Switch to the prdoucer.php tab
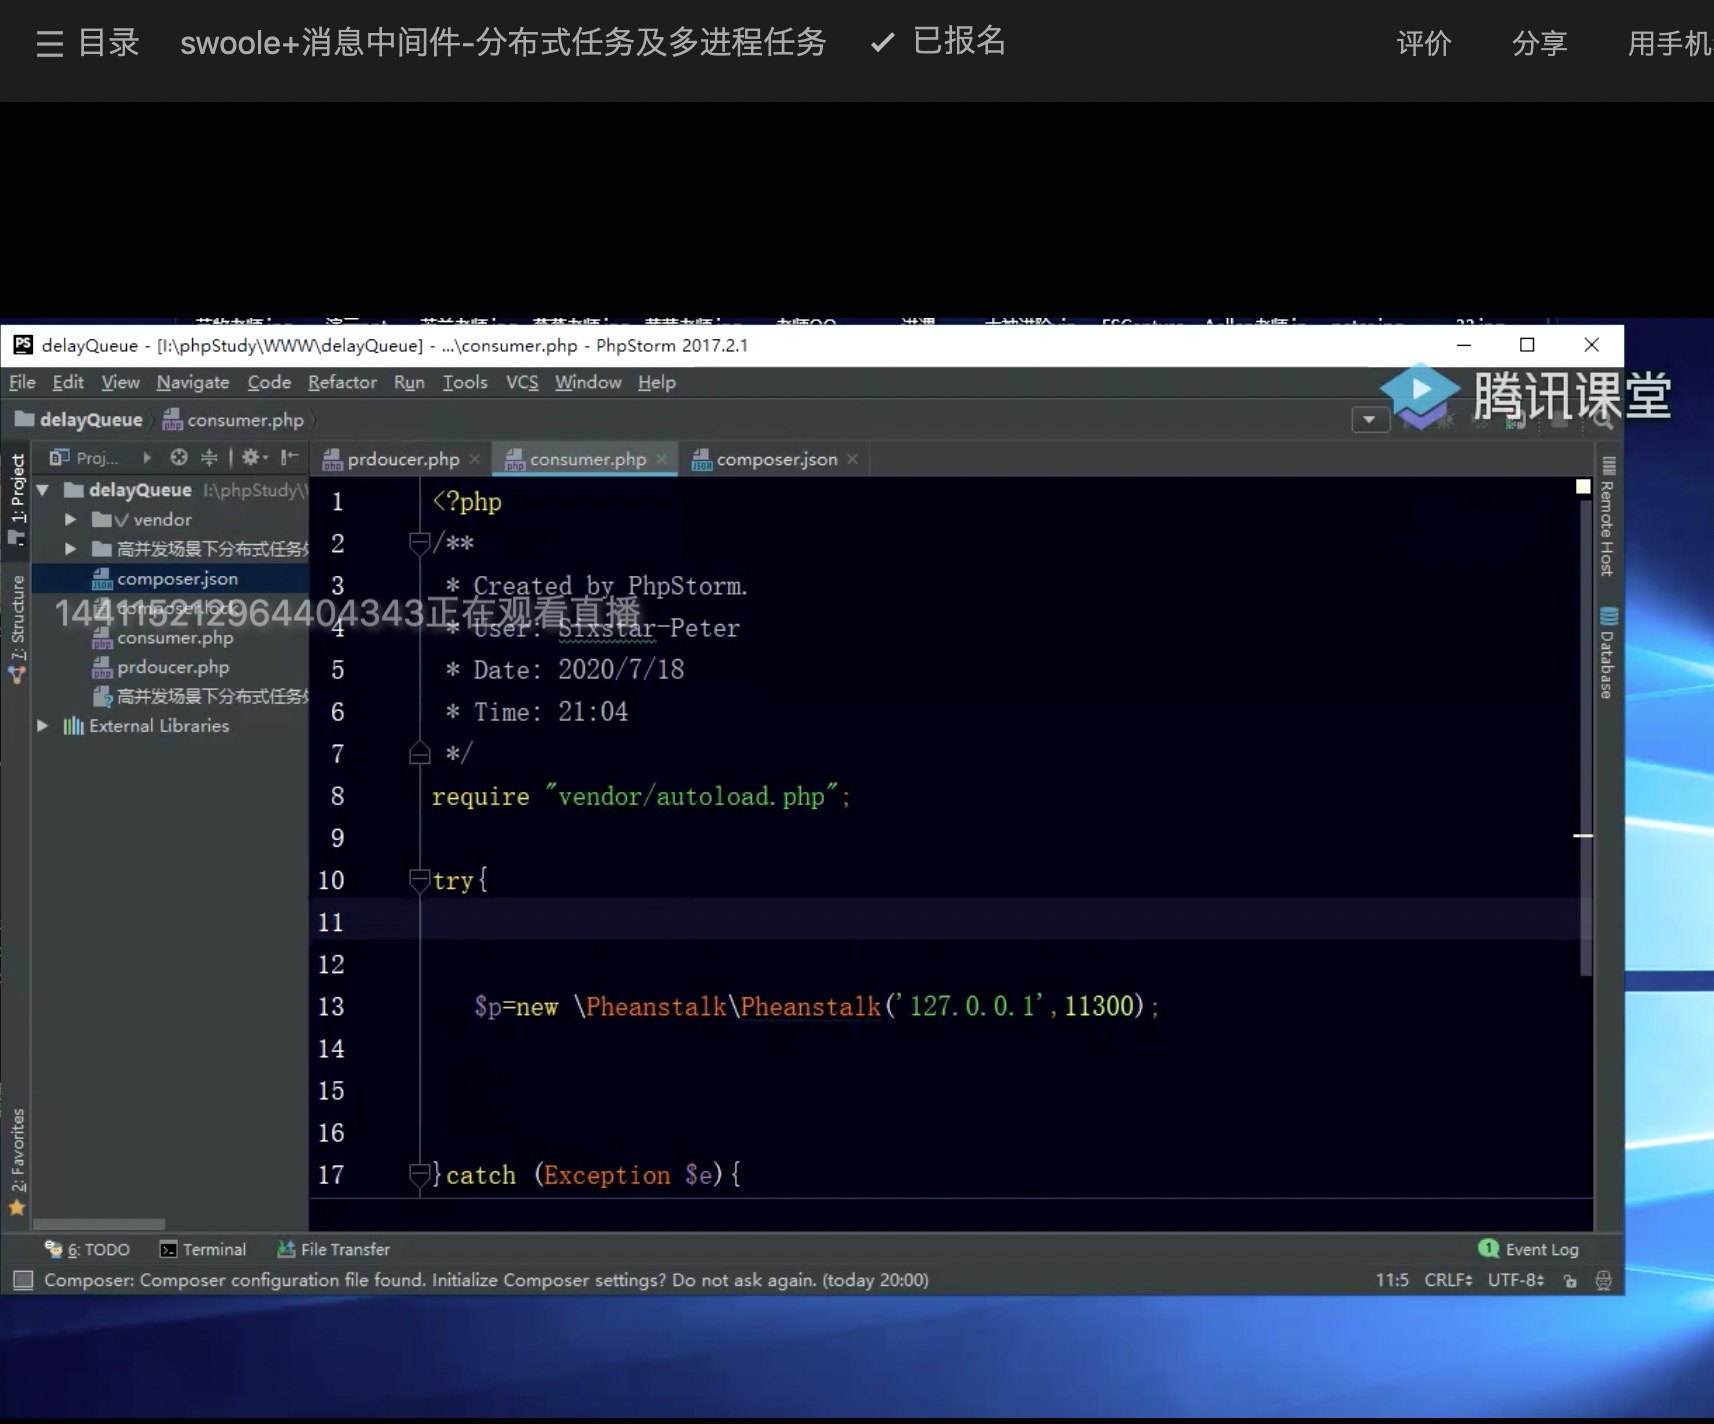1714x1424 pixels. tap(402, 459)
